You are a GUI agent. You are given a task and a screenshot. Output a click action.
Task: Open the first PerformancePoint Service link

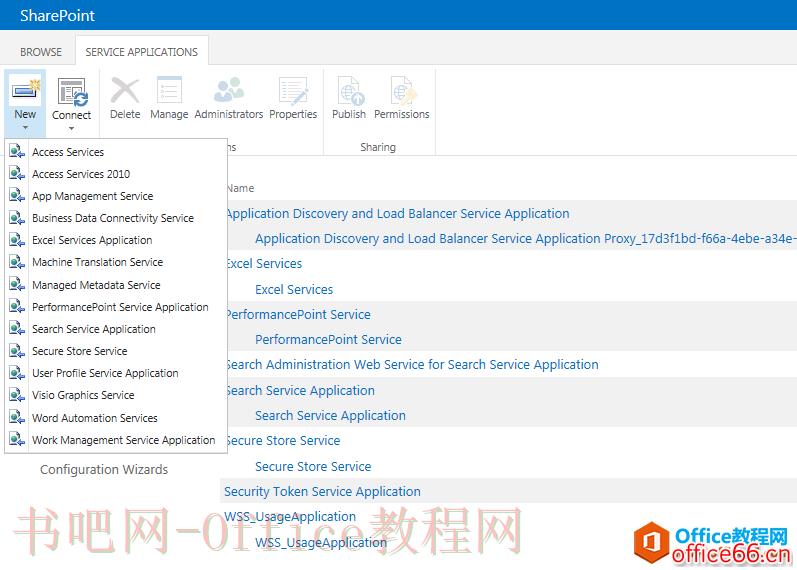pos(299,314)
